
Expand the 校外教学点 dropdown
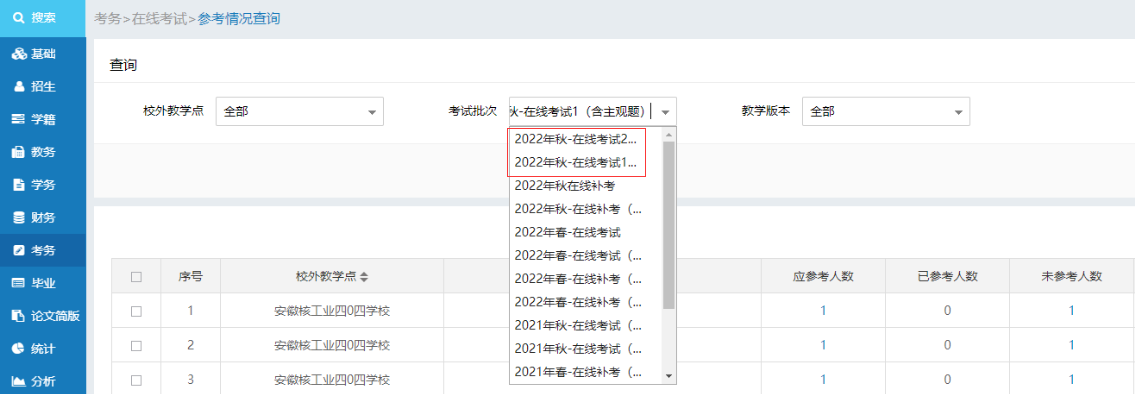299,112
